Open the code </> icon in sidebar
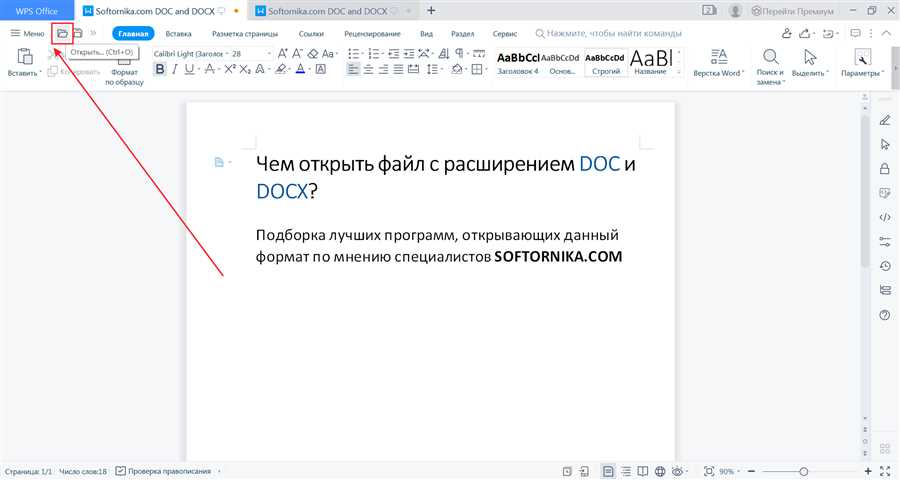 tap(885, 217)
